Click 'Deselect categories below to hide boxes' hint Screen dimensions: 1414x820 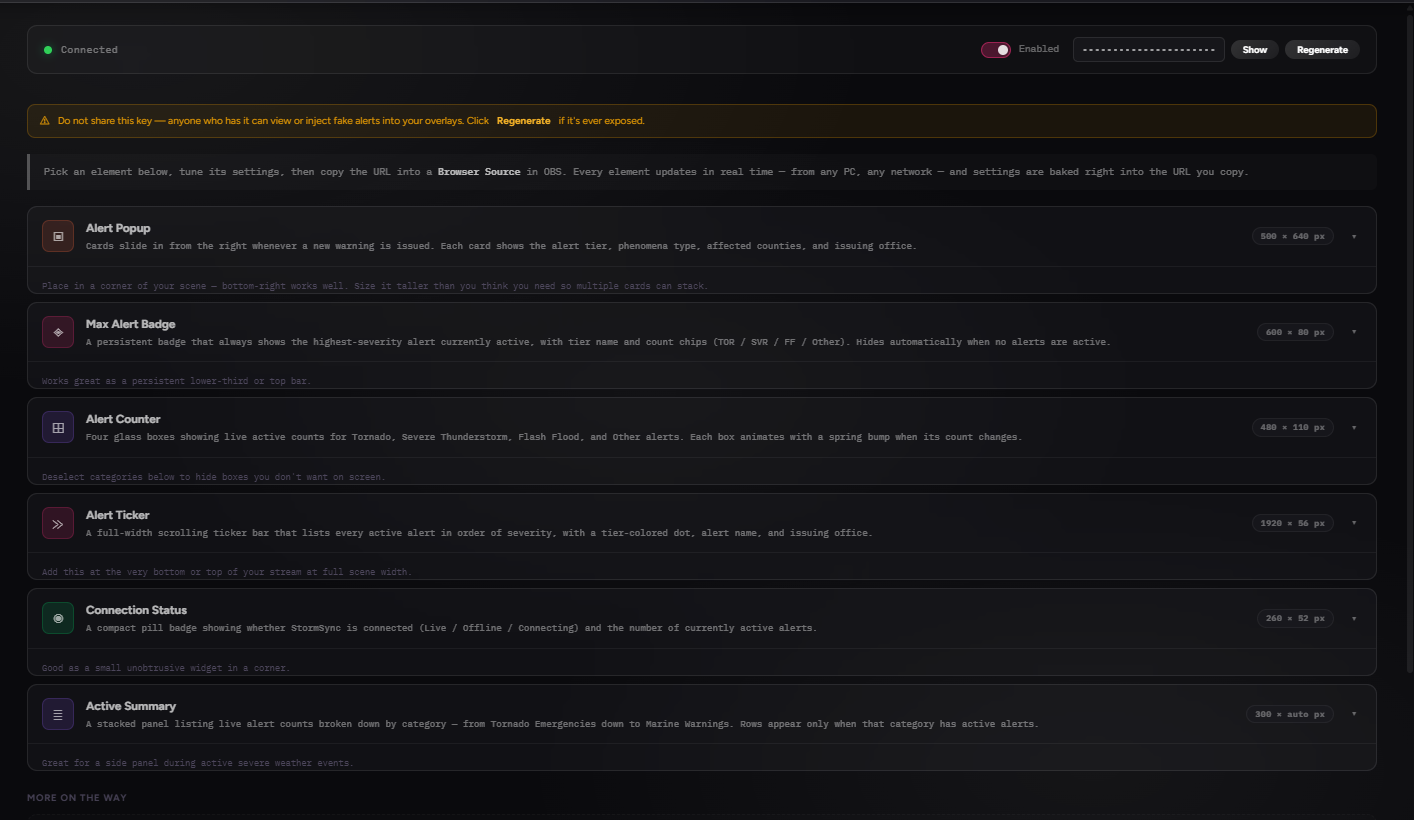point(213,477)
